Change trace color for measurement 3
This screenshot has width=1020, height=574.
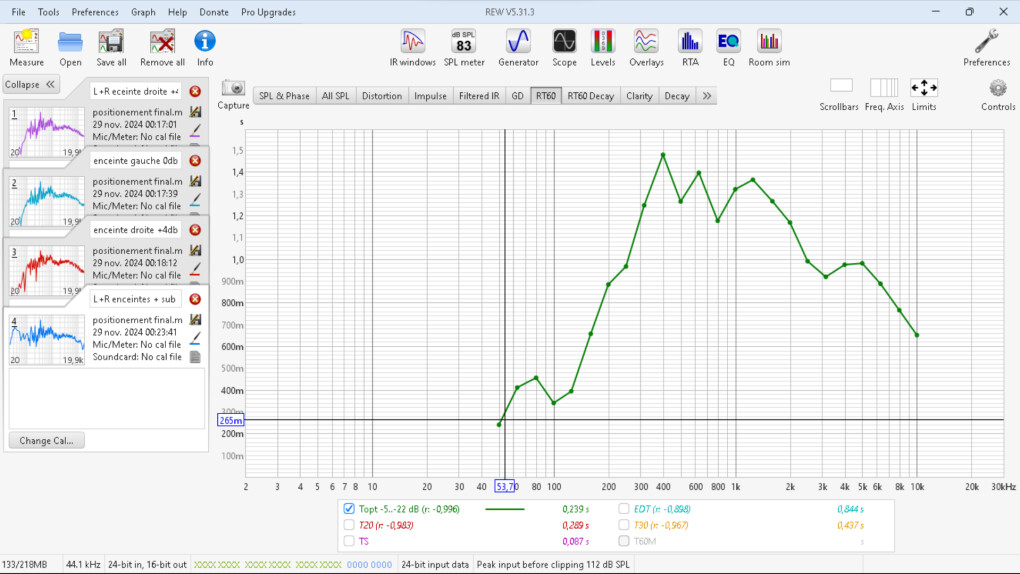195,269
